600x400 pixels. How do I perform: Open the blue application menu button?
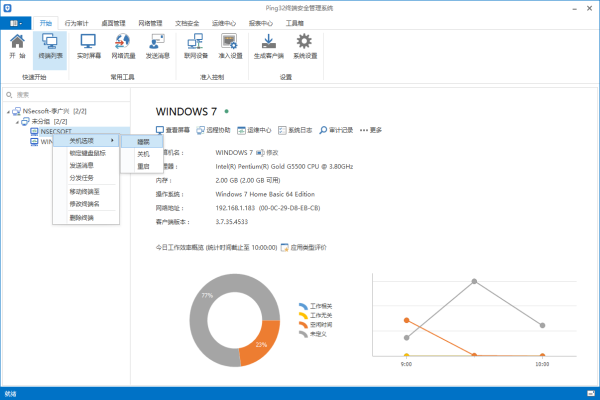[x=16, y=23]
